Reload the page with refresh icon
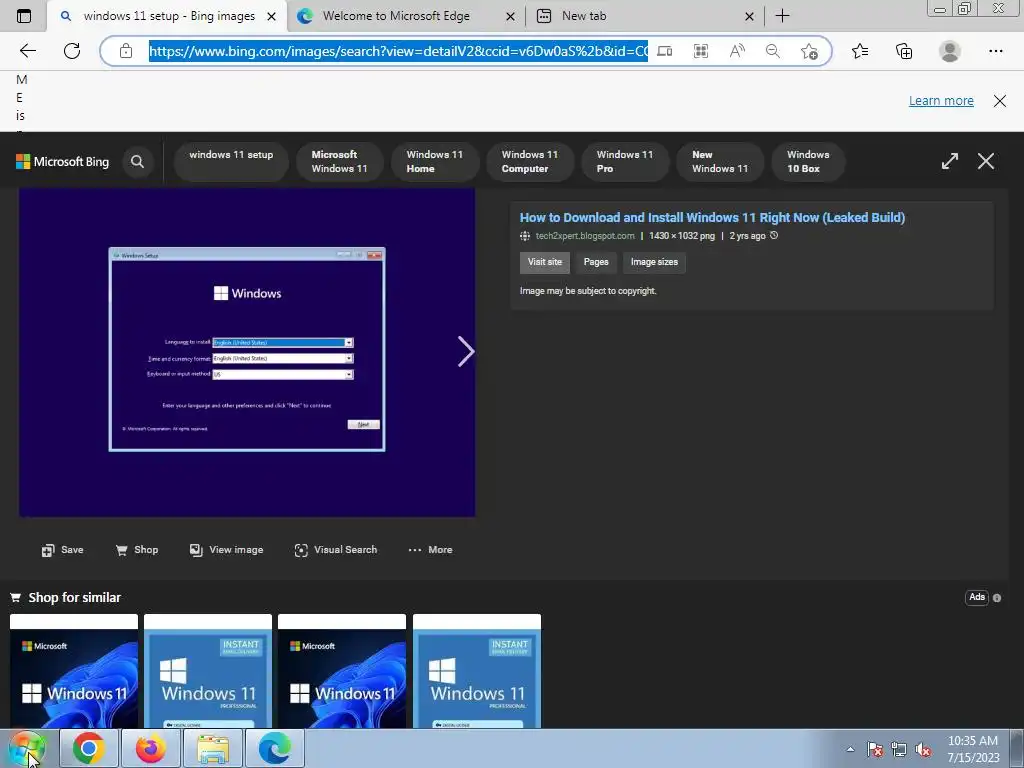 (72, 51)
